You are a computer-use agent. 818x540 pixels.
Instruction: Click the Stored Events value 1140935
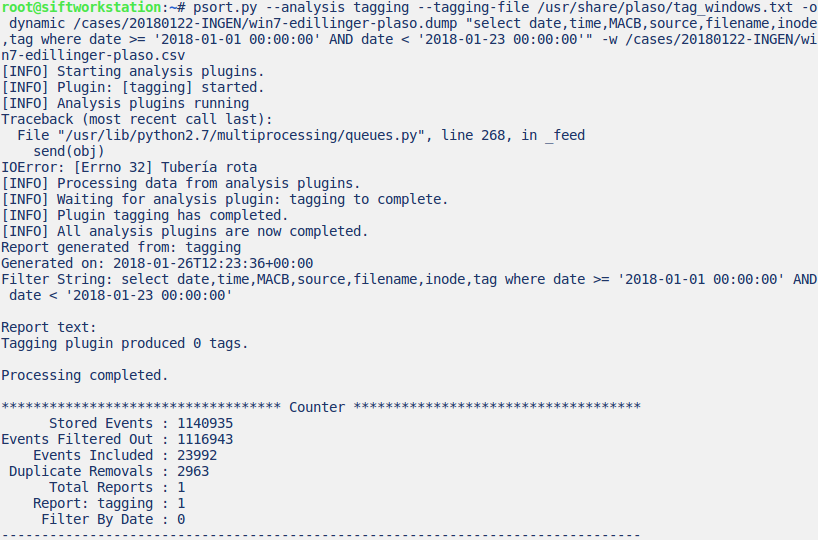pyautogui.click(x=205, y=423)
